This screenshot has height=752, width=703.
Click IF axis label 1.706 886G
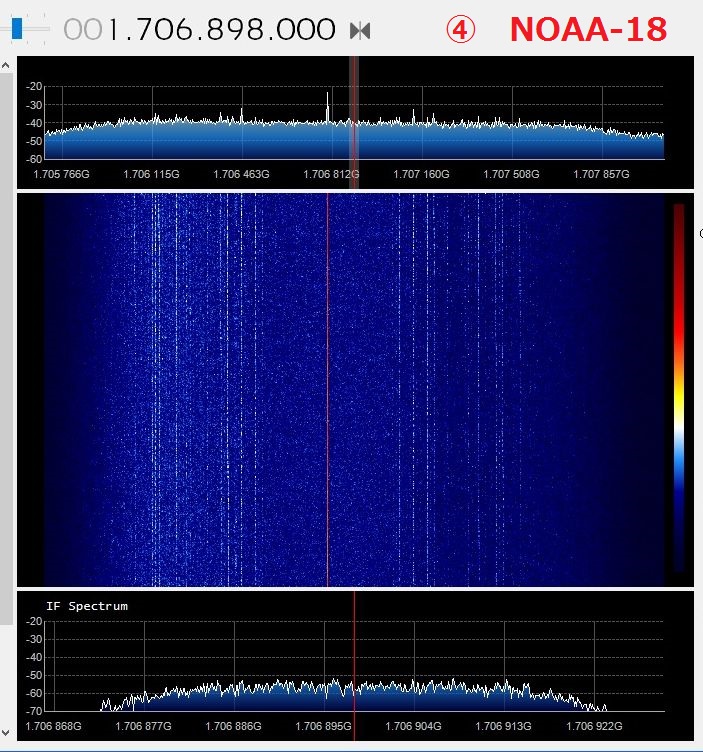click(234, 726)
